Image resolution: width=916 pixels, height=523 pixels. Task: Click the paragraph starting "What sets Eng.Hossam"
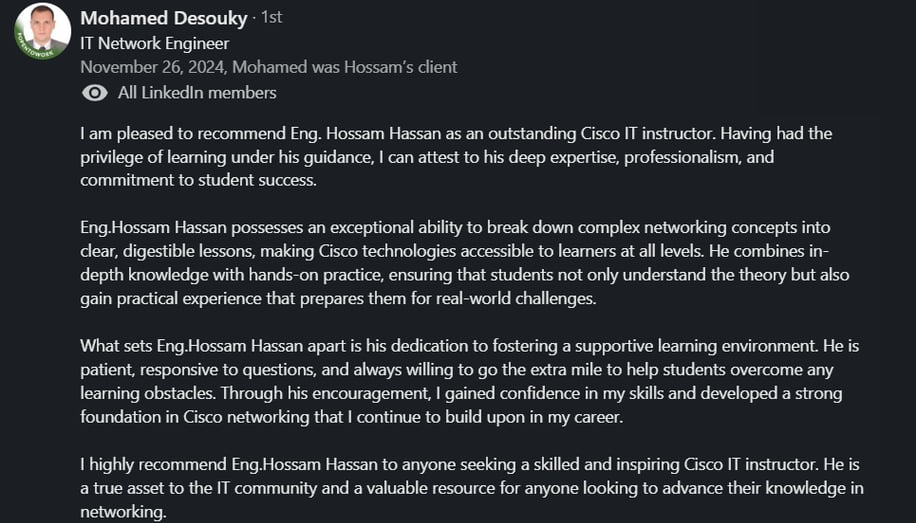pos(470,381)
